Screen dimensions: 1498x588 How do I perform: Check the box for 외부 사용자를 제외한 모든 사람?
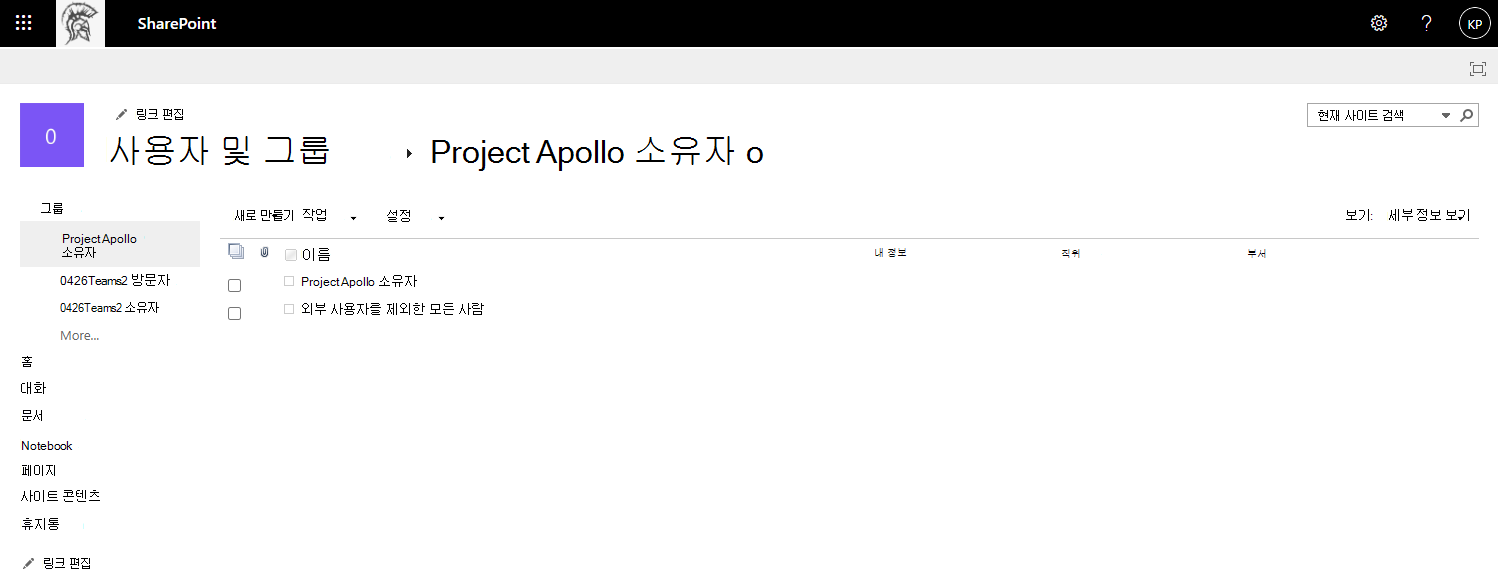click(235, 314)
